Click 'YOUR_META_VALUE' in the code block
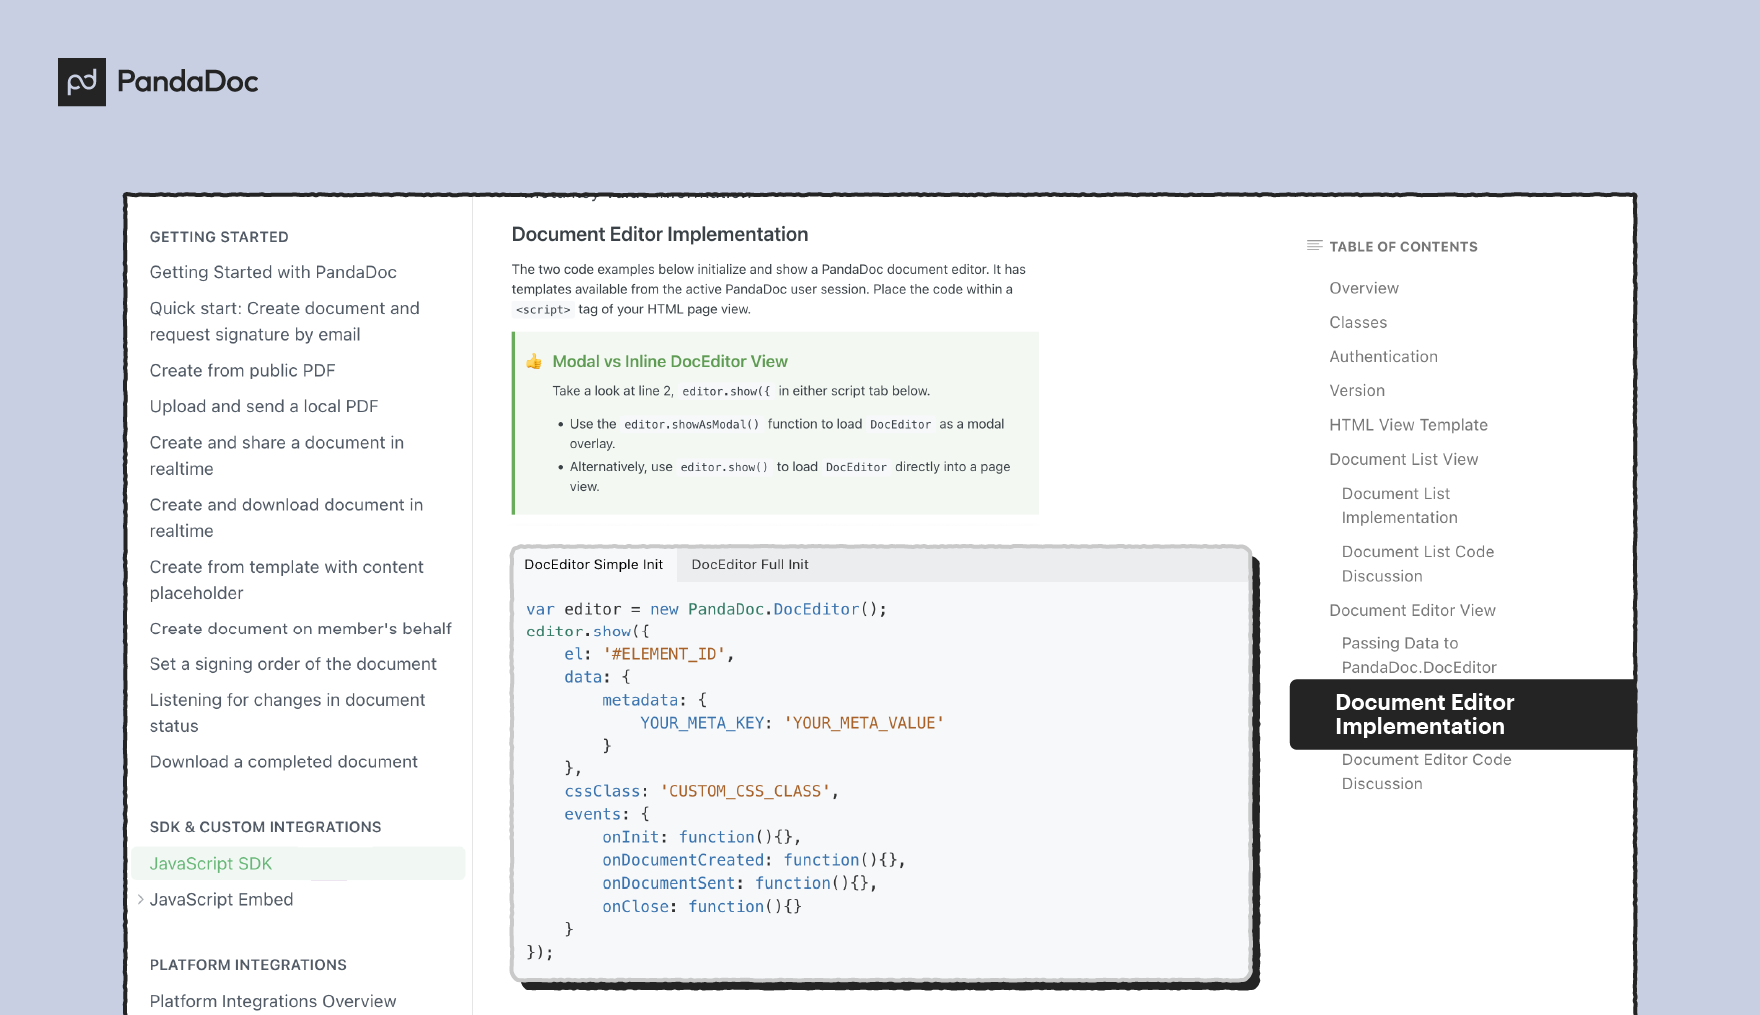1760x1015 pixels. coord(864,723)
